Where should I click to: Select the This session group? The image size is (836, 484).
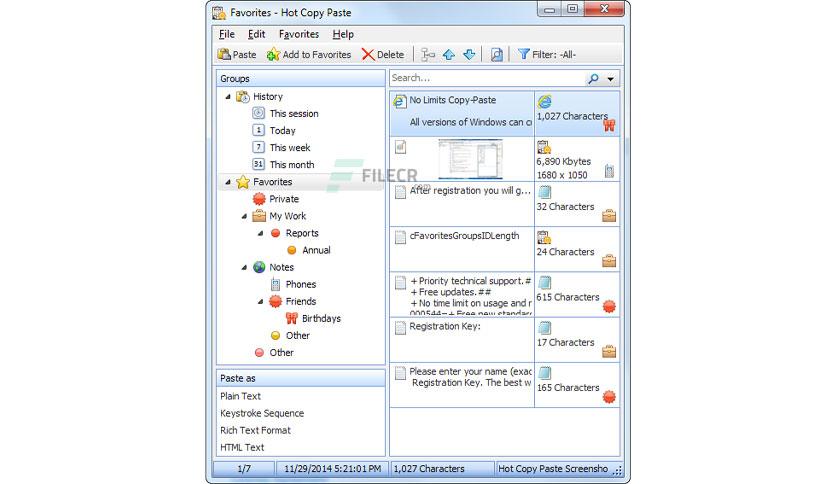[294, 114]
